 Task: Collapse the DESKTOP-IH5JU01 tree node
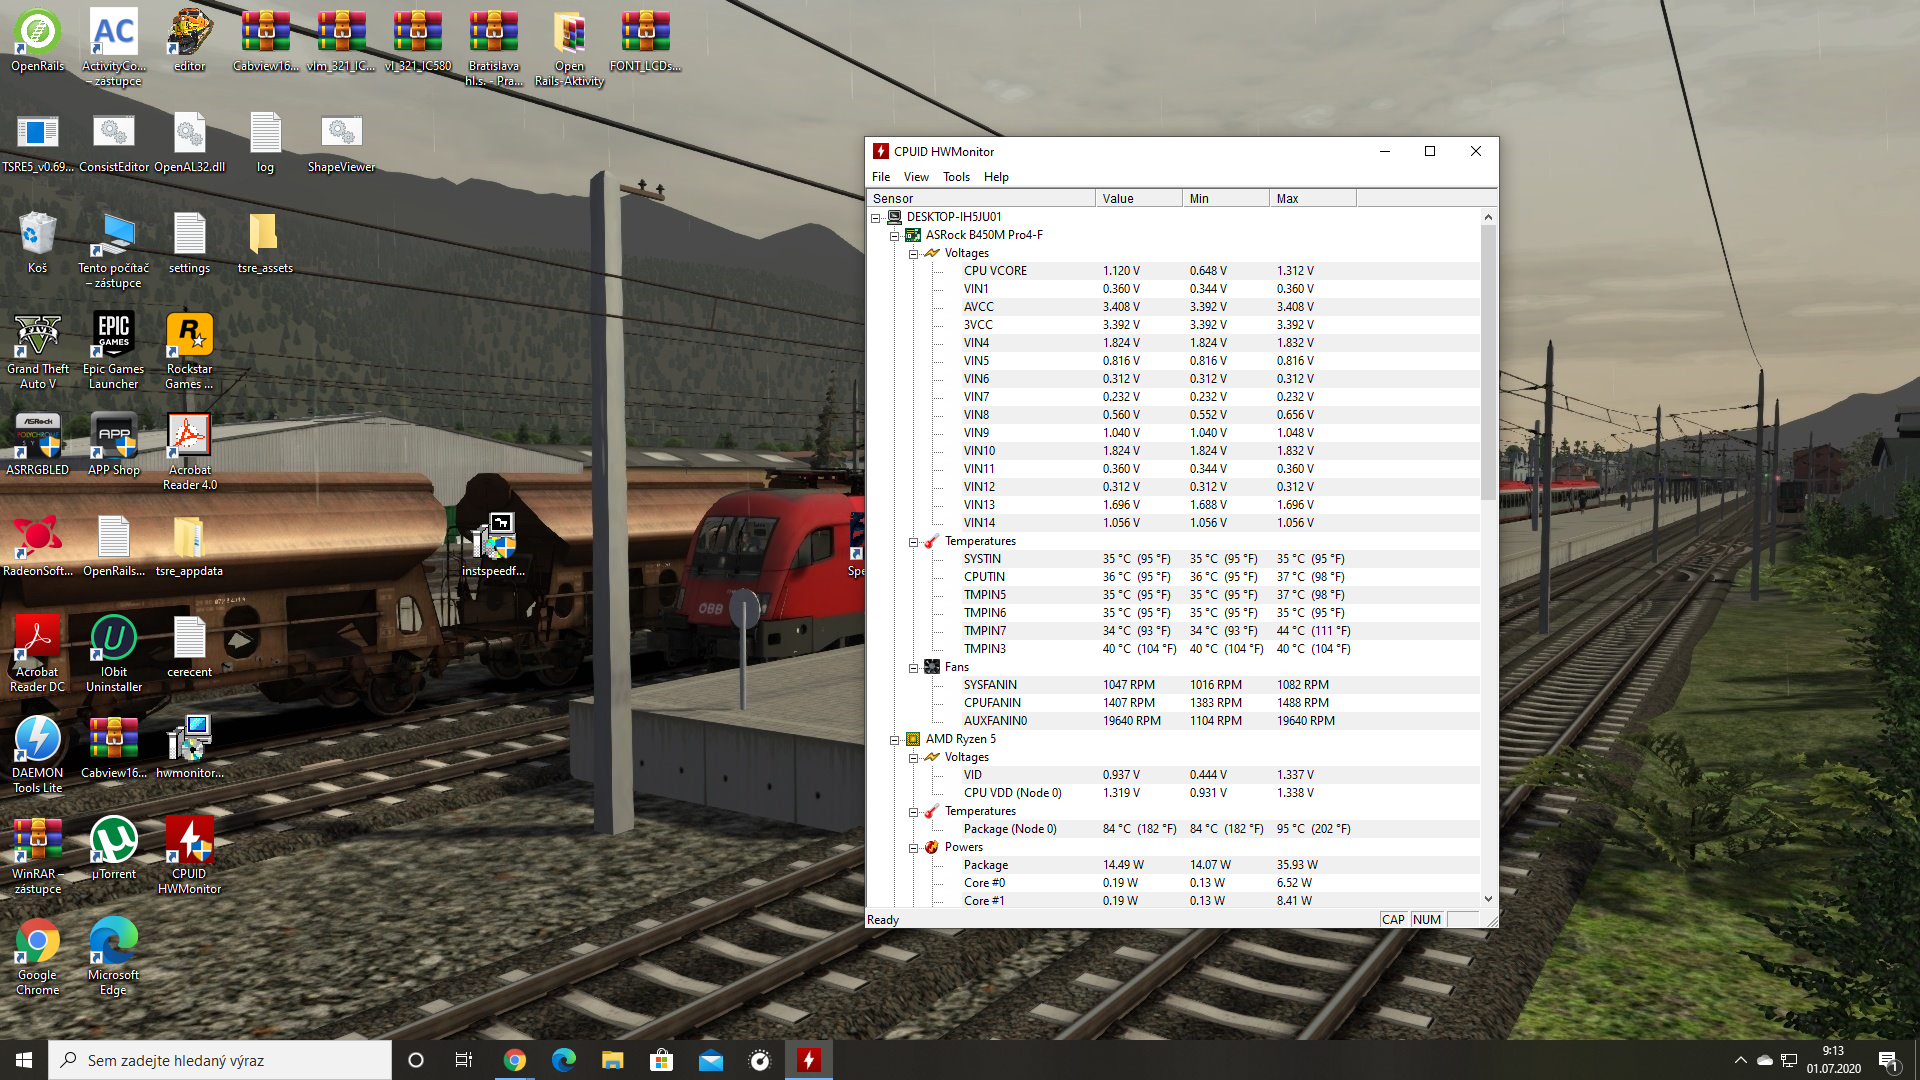[876, 217]
